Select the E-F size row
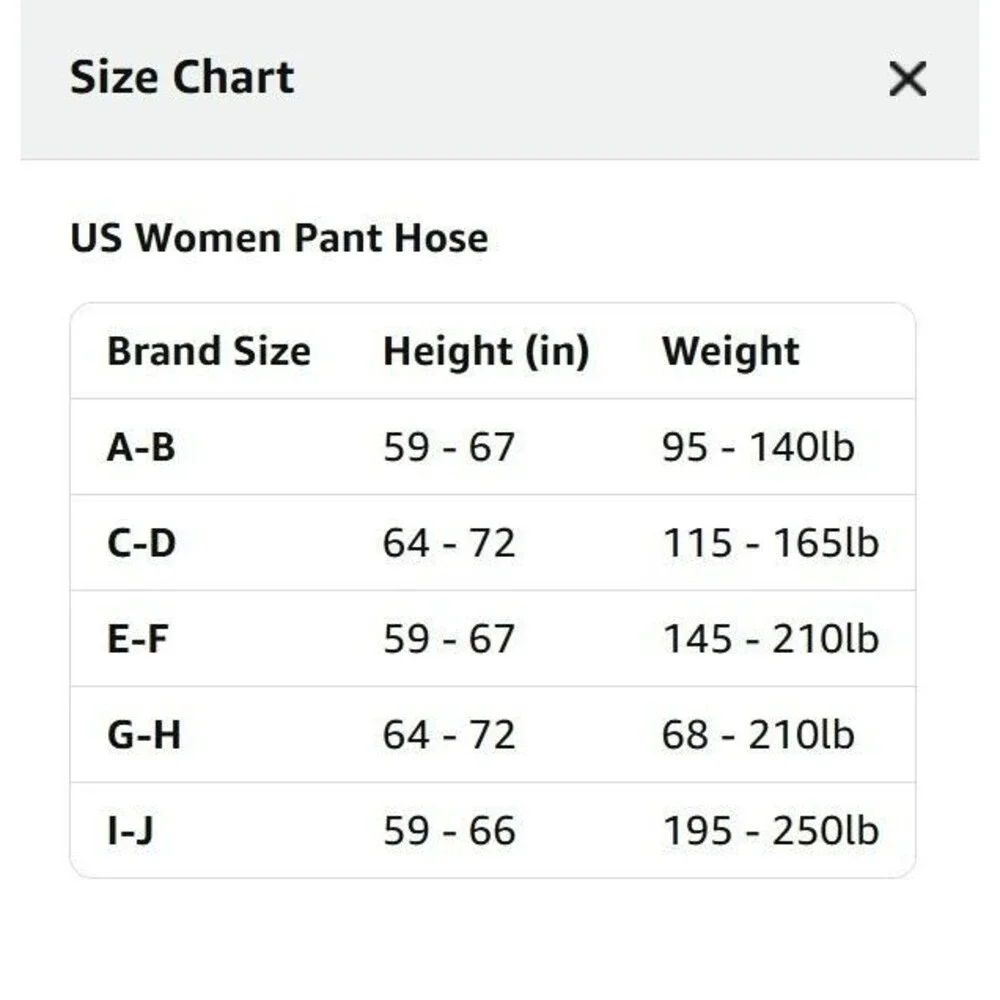1000x1000 pixels. coord(493,638)
